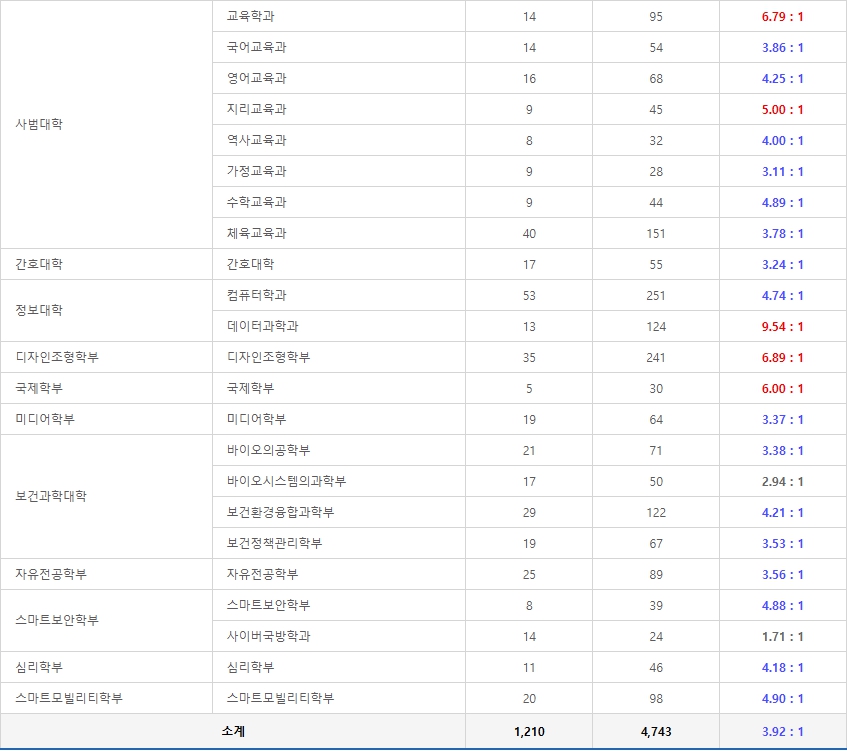Select 미디어학부 in the department column
847x751 pixels.
point(257,419)
